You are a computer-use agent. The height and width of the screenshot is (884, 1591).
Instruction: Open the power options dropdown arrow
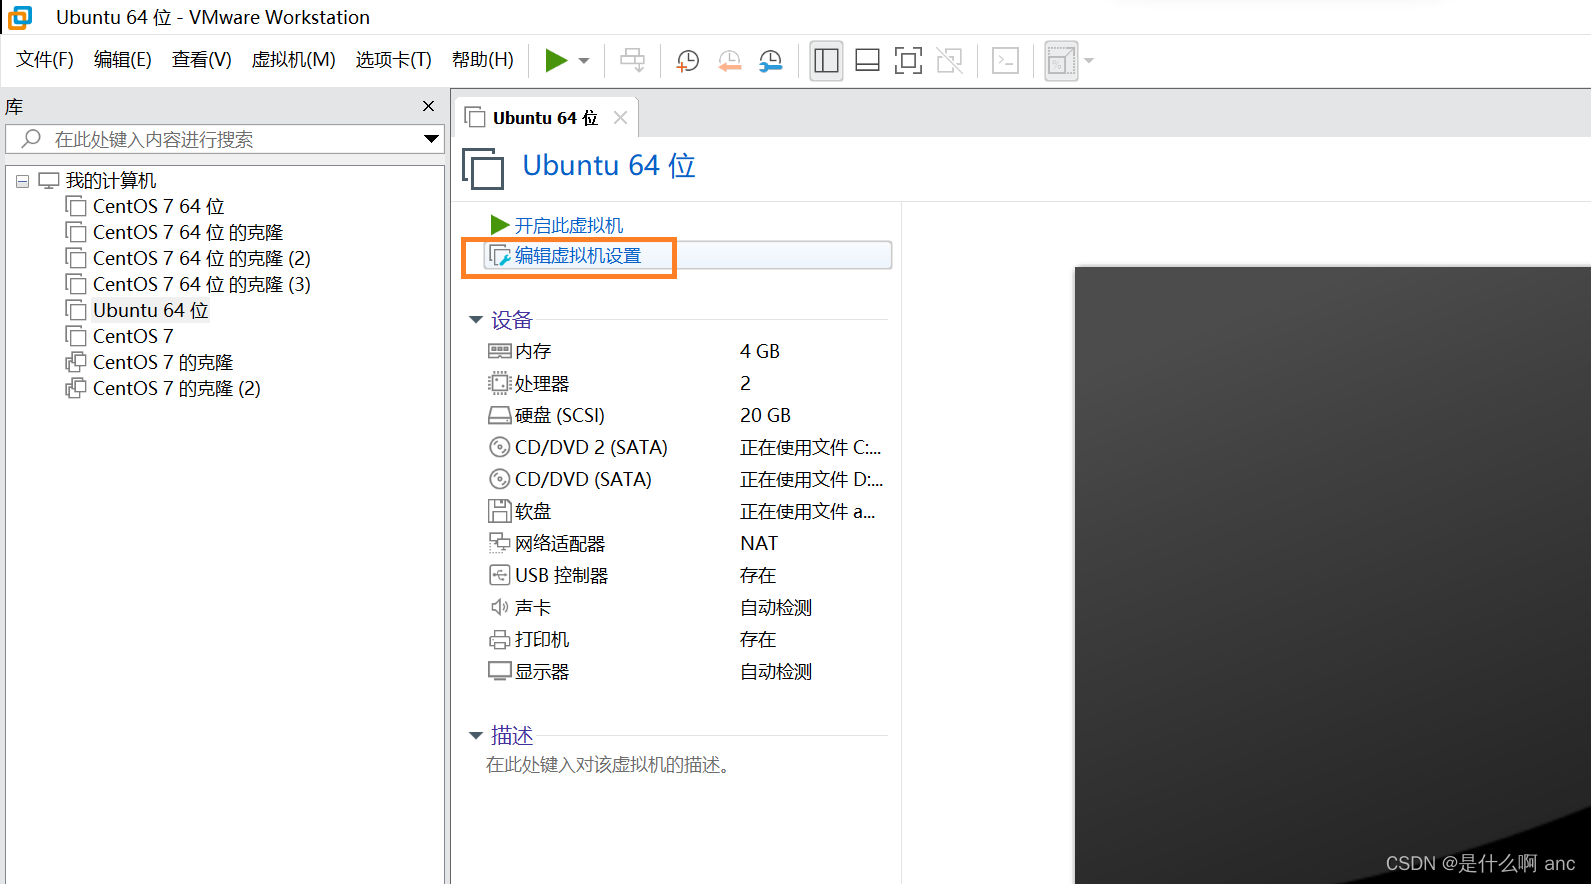click(584, 61)
